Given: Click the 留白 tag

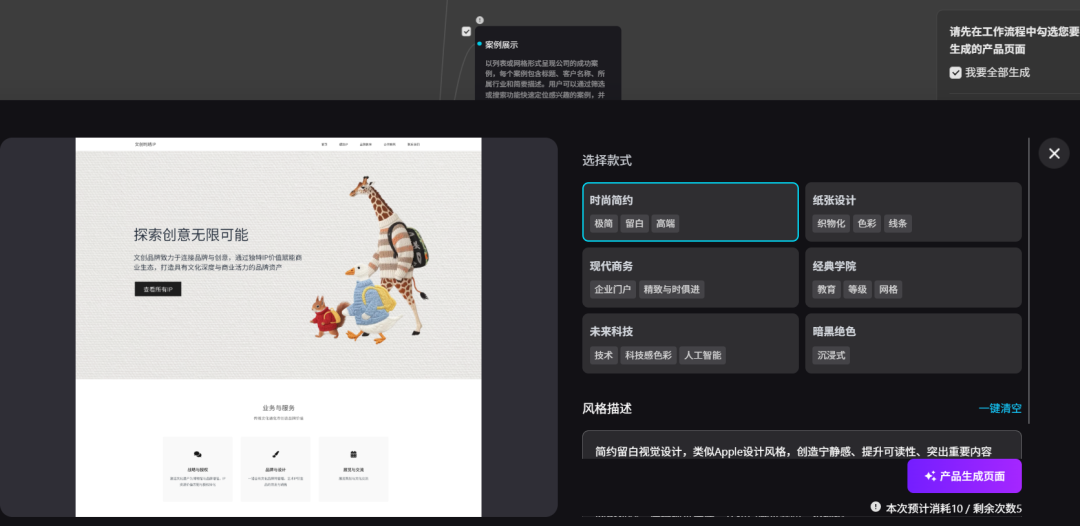Looking at the screenshot, I should tap(634, 223).
